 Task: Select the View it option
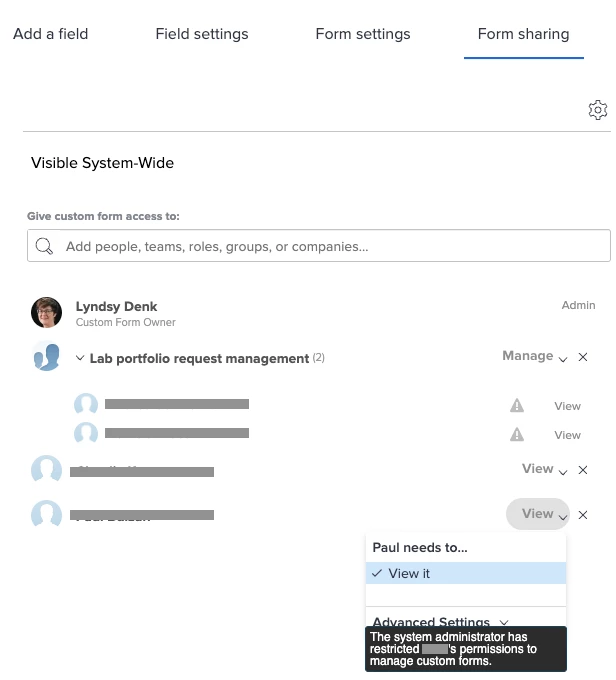click(x=465, y=573)
